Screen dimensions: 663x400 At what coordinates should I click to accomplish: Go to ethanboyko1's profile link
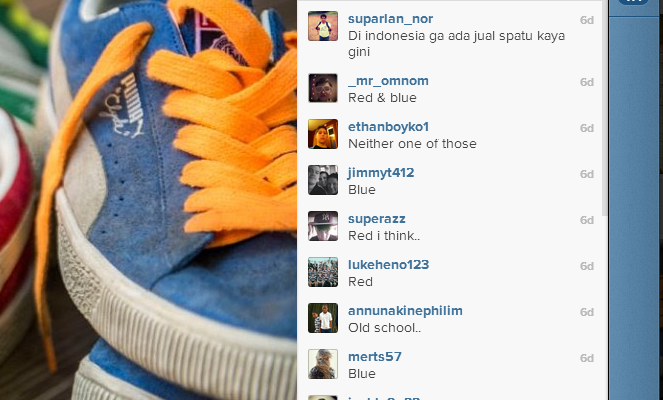point(389,127)
